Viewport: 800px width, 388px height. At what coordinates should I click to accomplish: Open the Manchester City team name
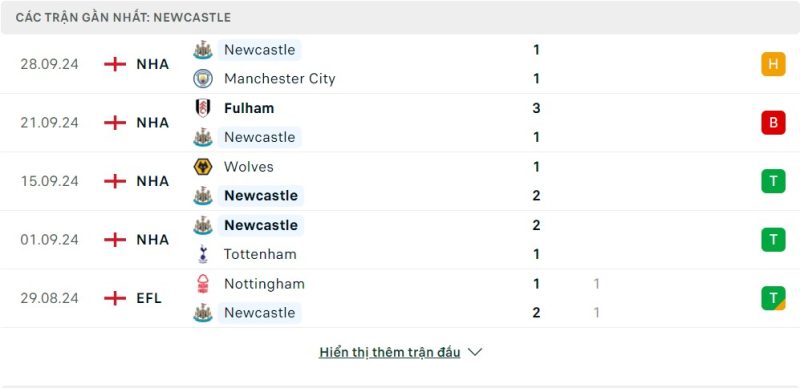(x=280, y=79)
